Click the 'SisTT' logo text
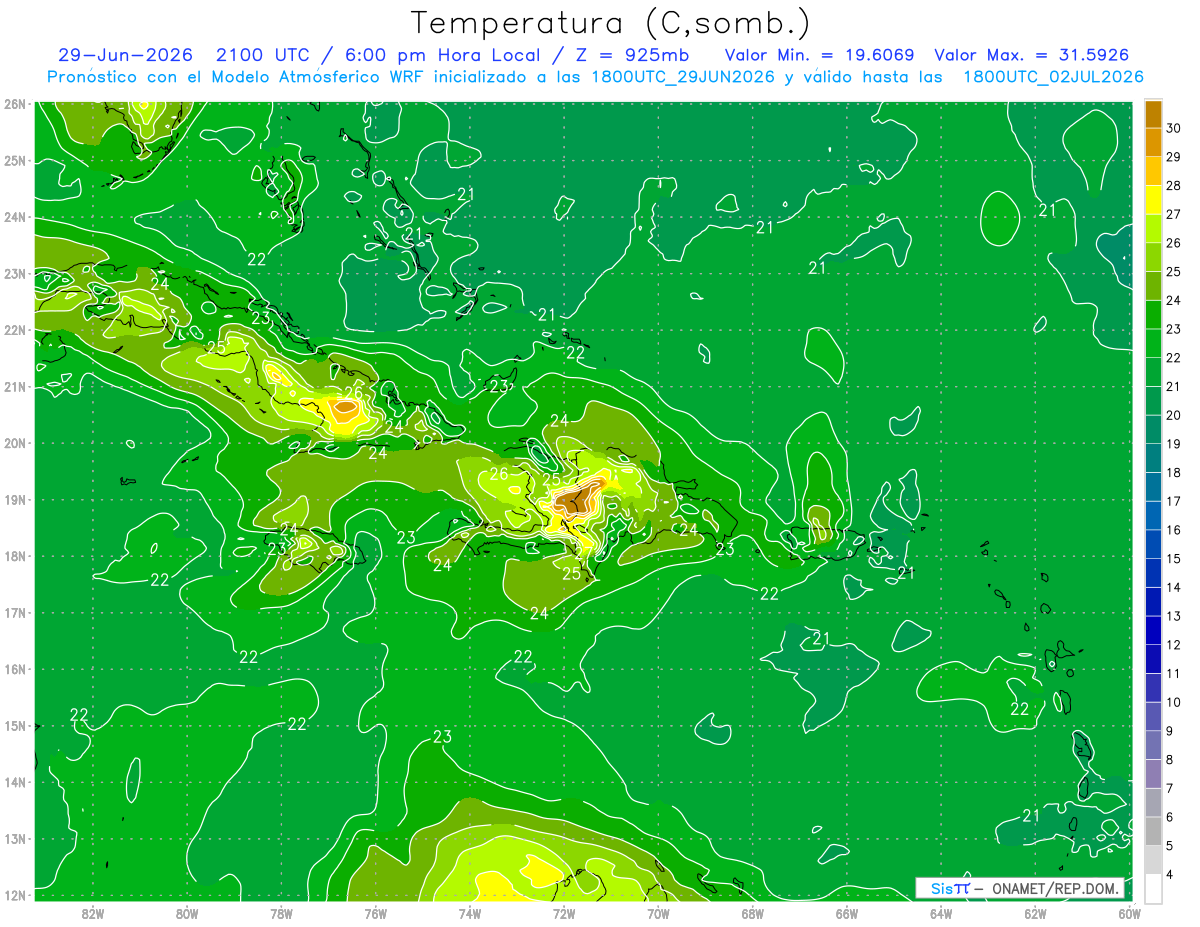Viewport: 1200px width, 927px height. tap(950, 888)
